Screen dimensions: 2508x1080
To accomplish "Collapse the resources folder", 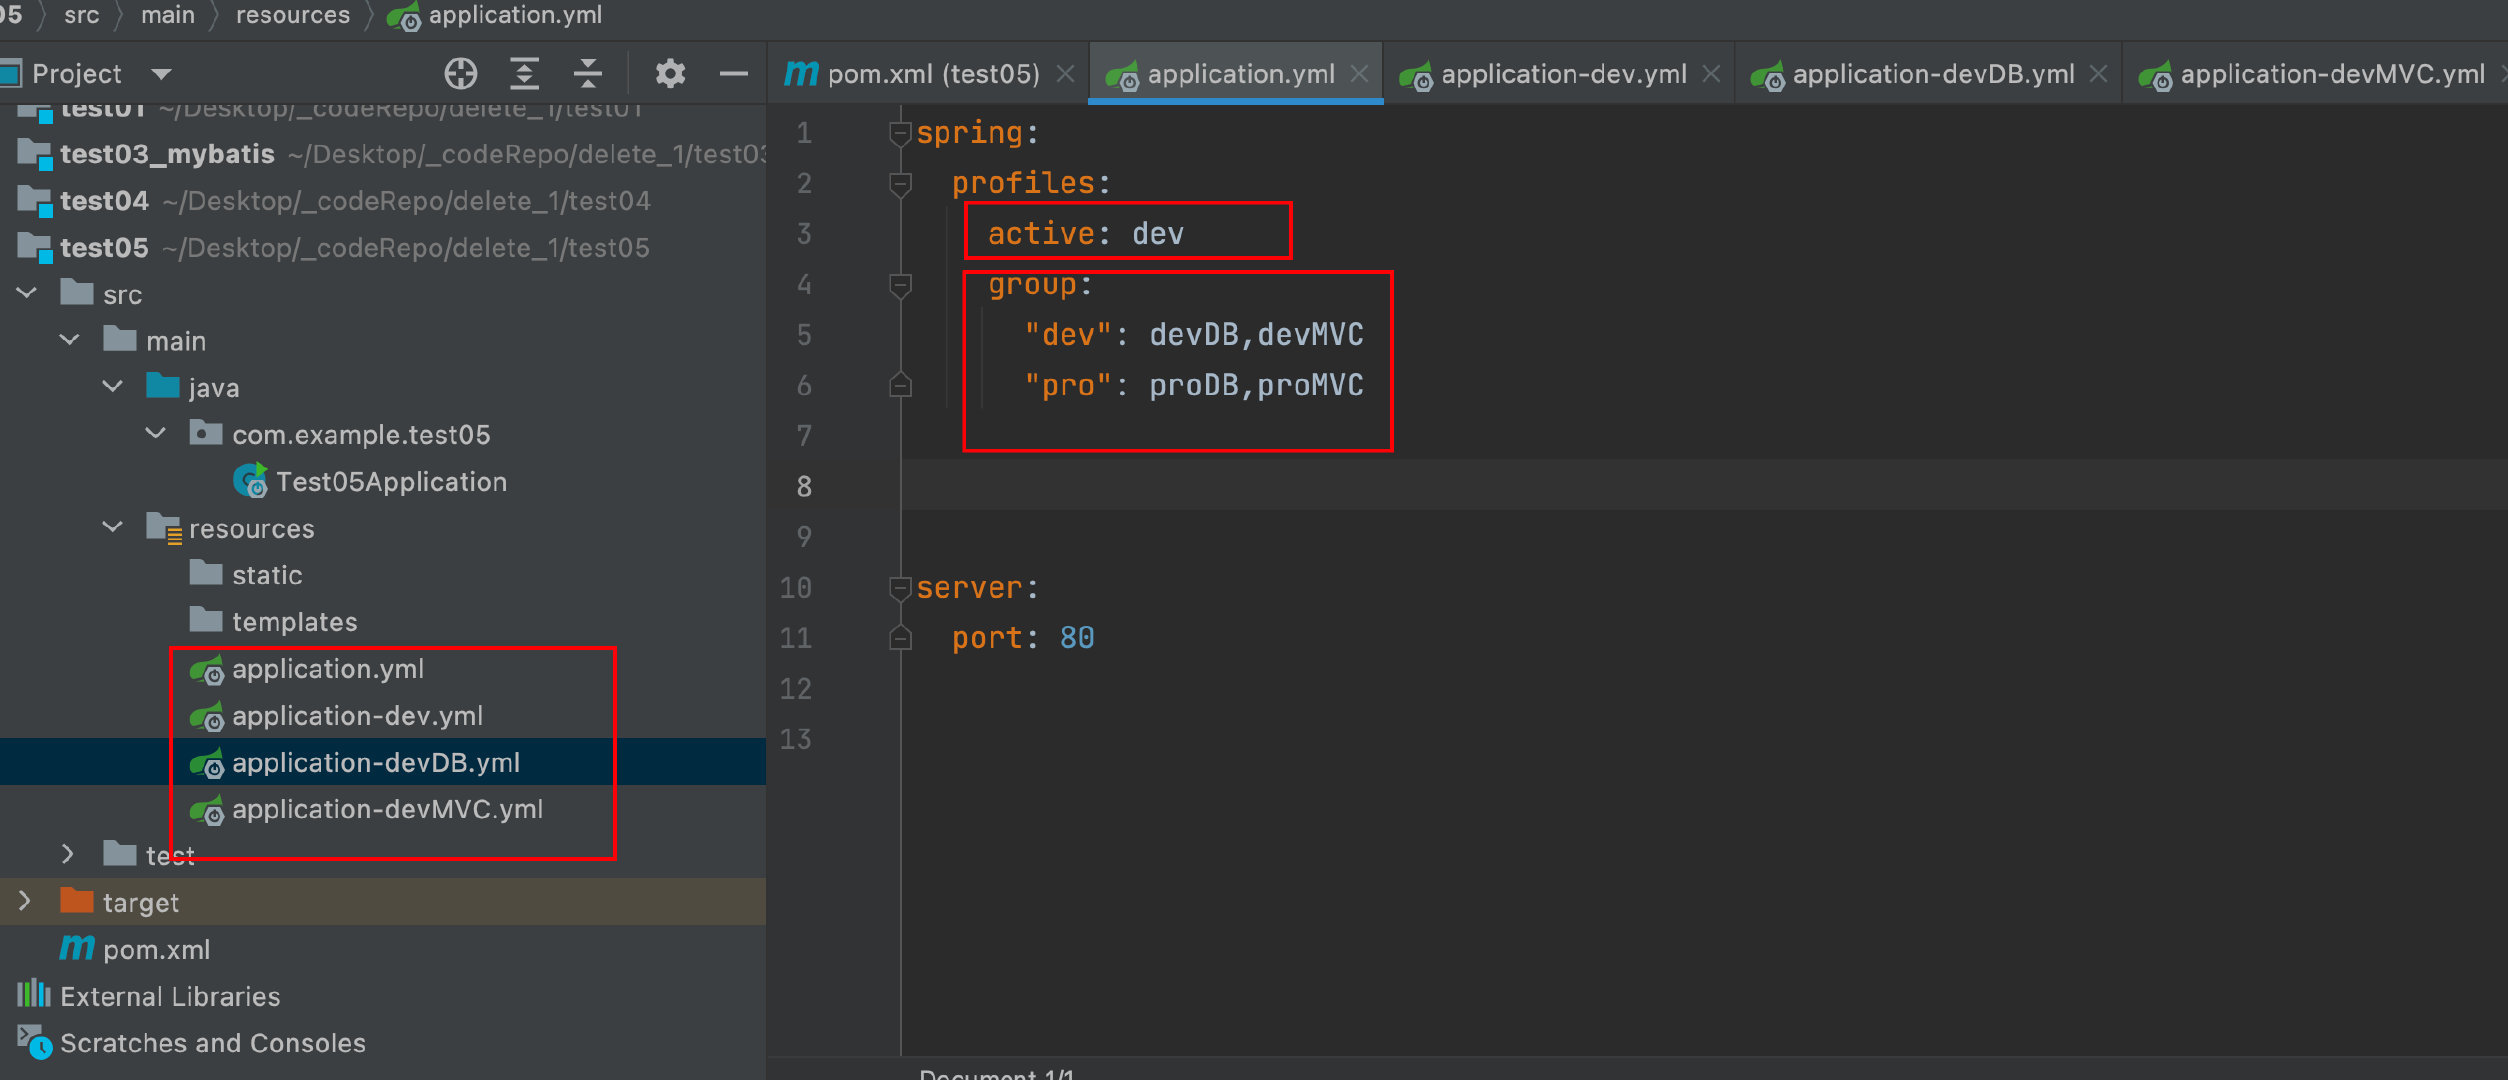I will point(112,527).
